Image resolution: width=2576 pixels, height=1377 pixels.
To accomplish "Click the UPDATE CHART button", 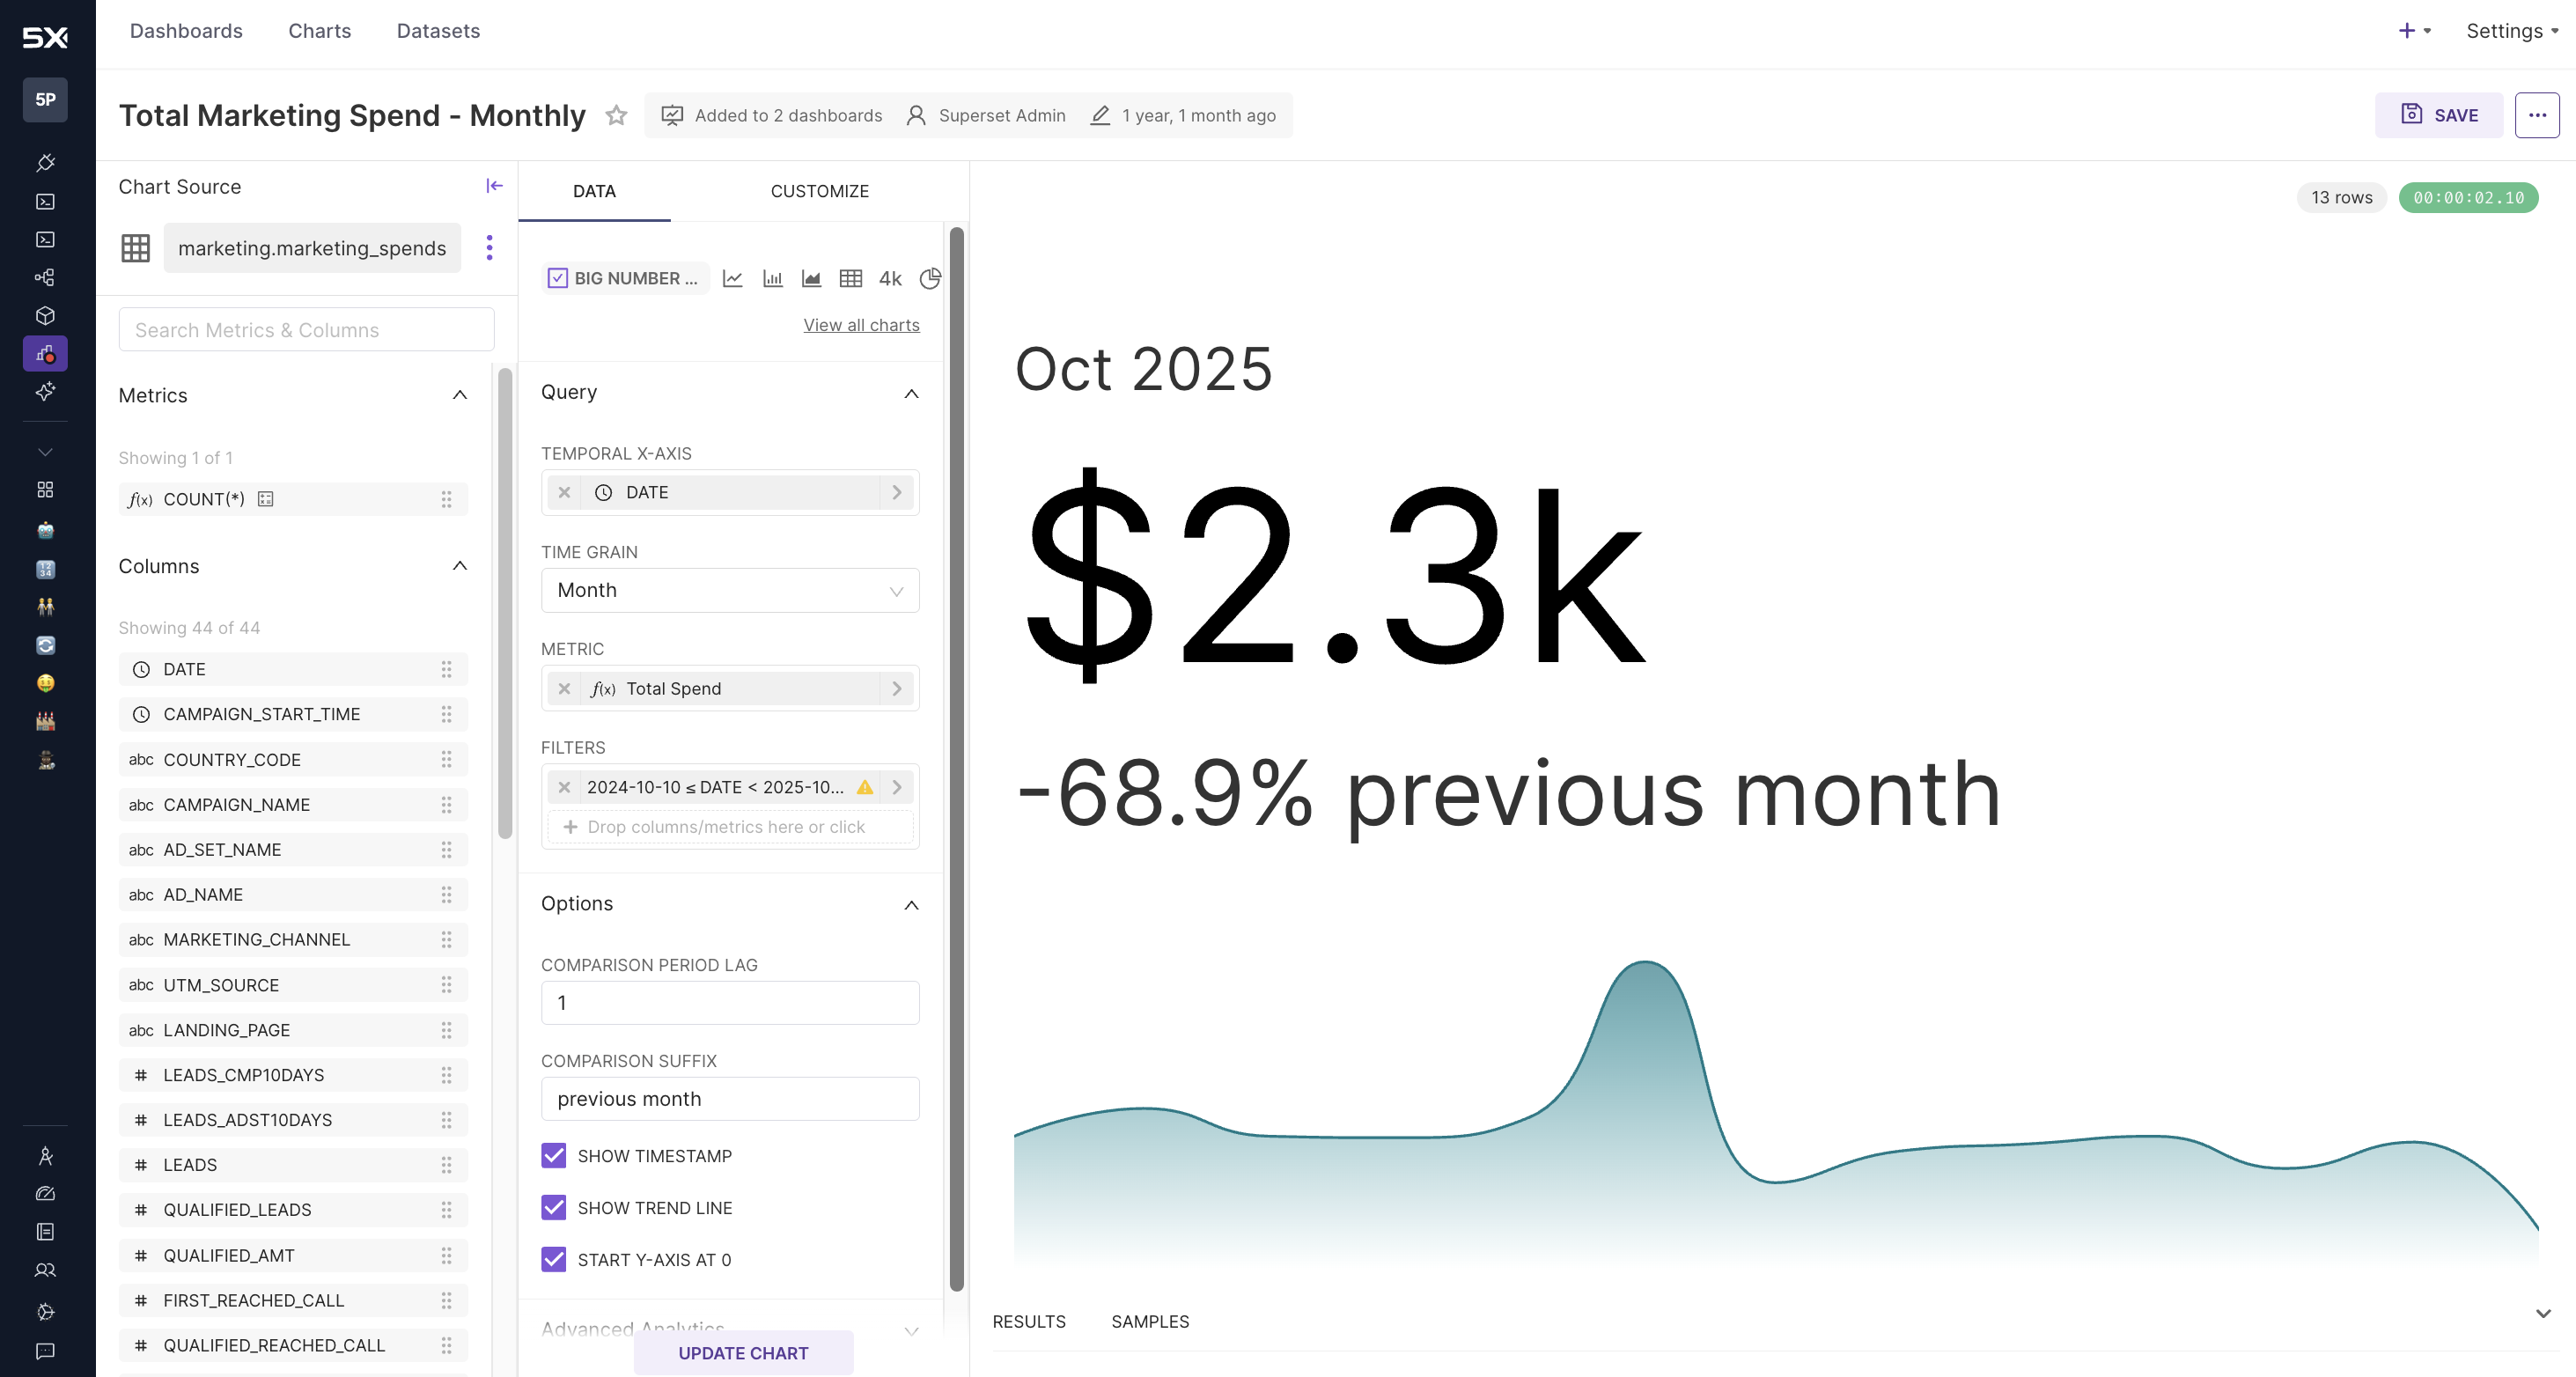I will [743, 1352].
